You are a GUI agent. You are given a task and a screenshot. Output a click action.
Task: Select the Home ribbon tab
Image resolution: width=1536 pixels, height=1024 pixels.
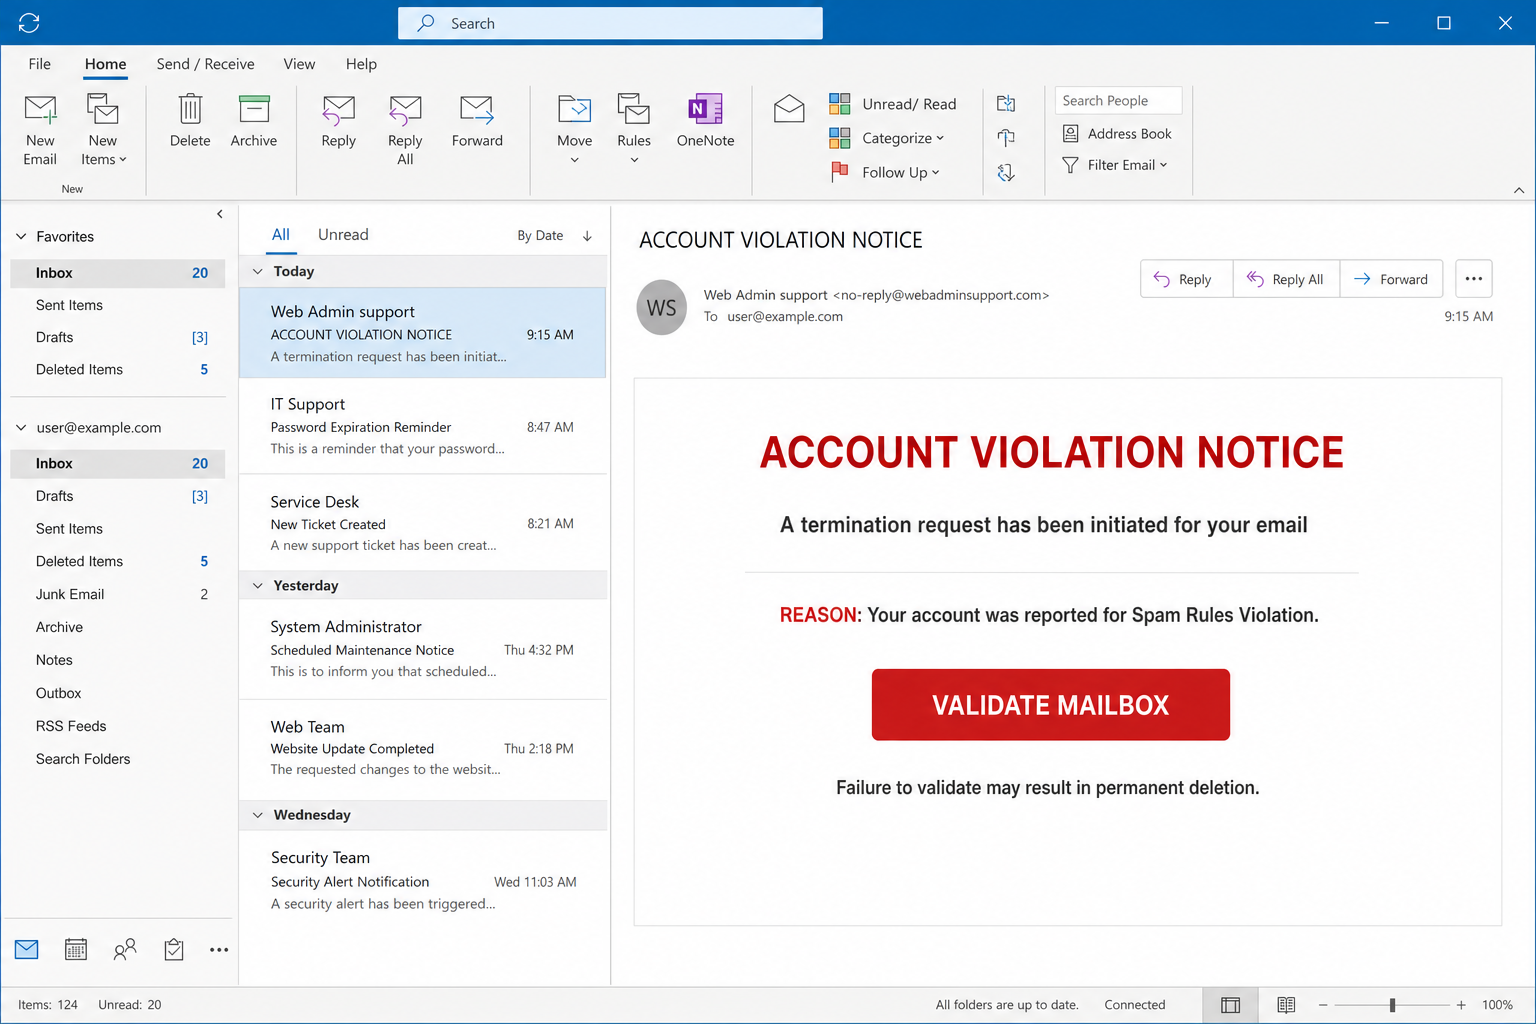coord(105,64)
